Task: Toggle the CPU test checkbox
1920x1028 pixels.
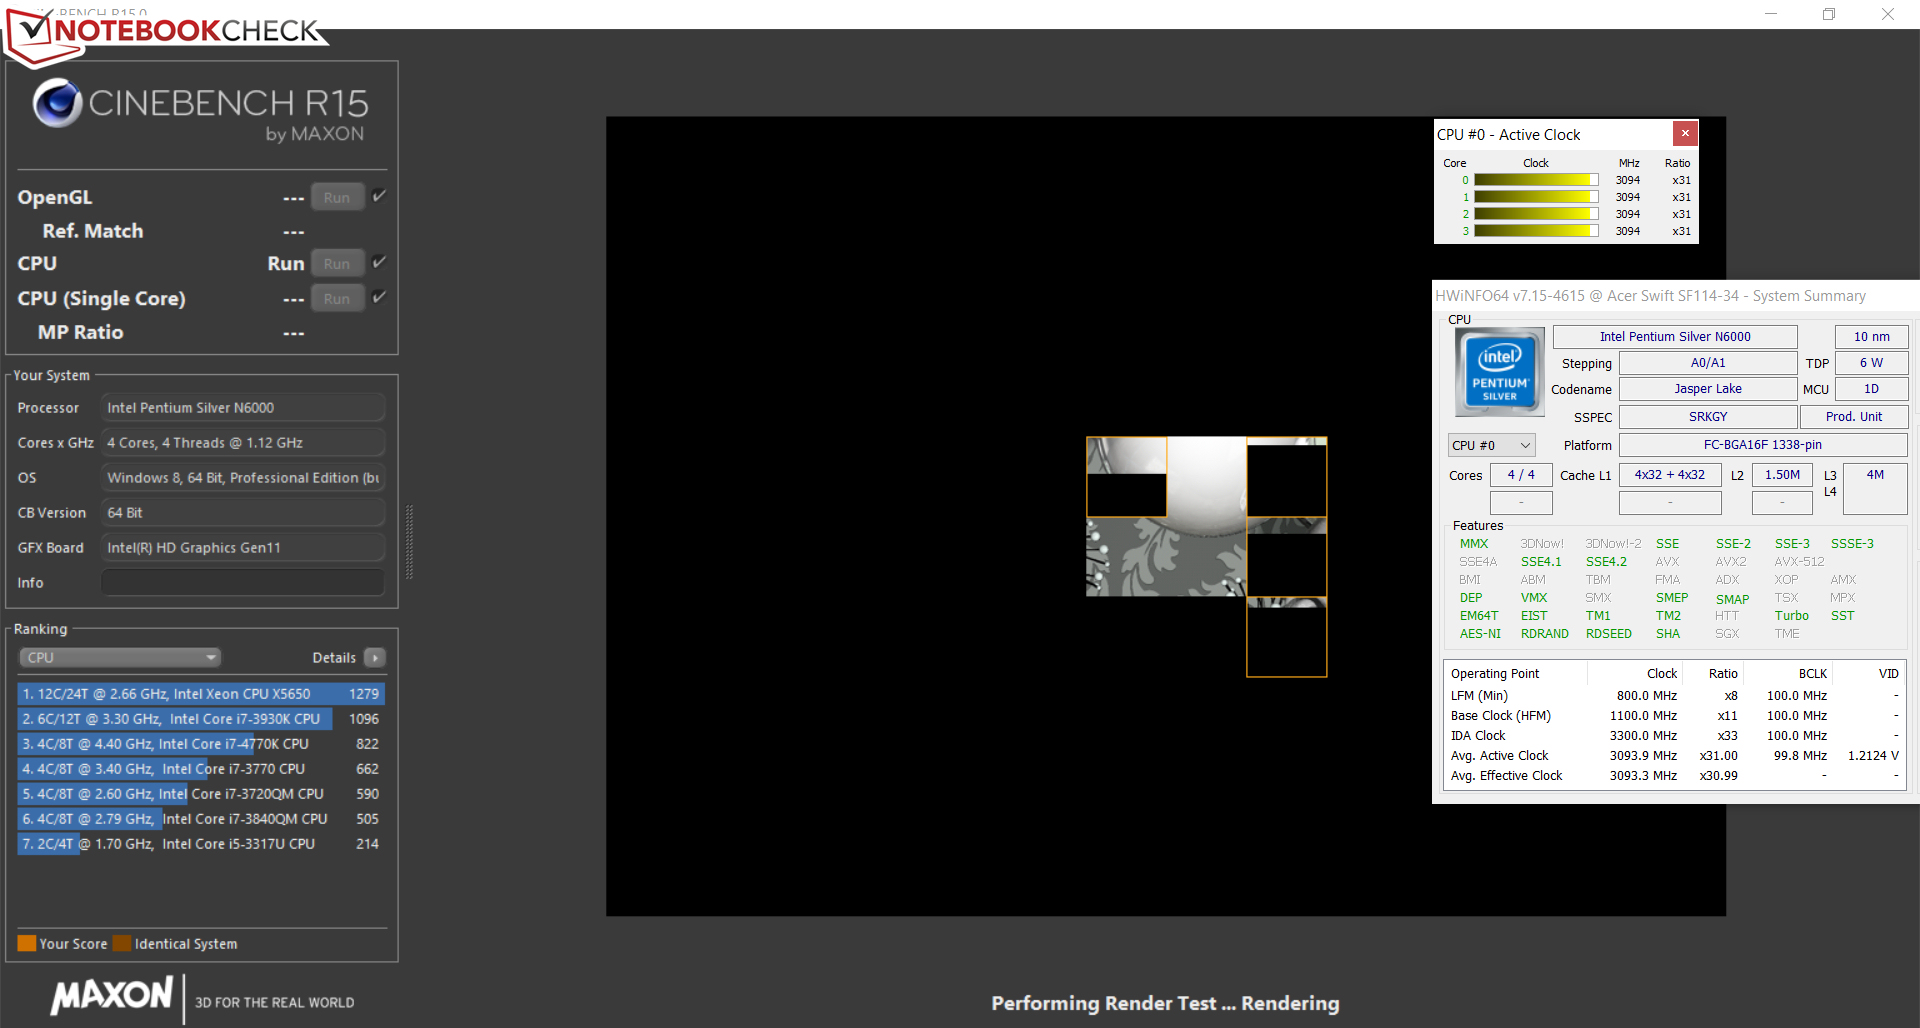Action: [x=379, y=262]
